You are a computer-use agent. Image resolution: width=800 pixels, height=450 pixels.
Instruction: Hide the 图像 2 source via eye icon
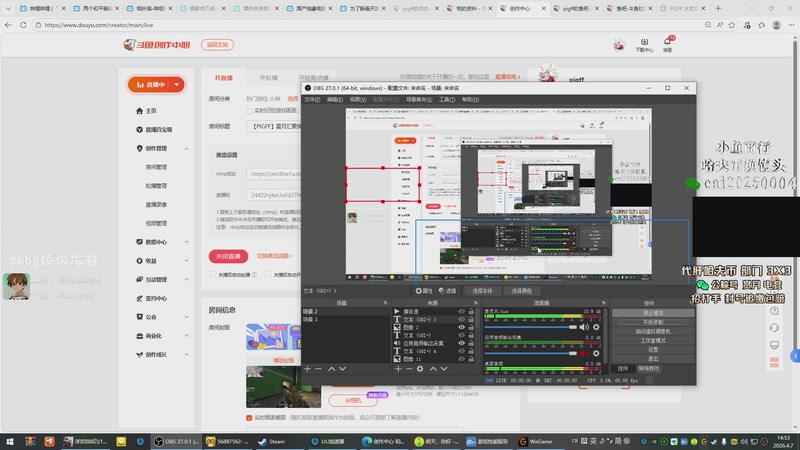[461, 328]
